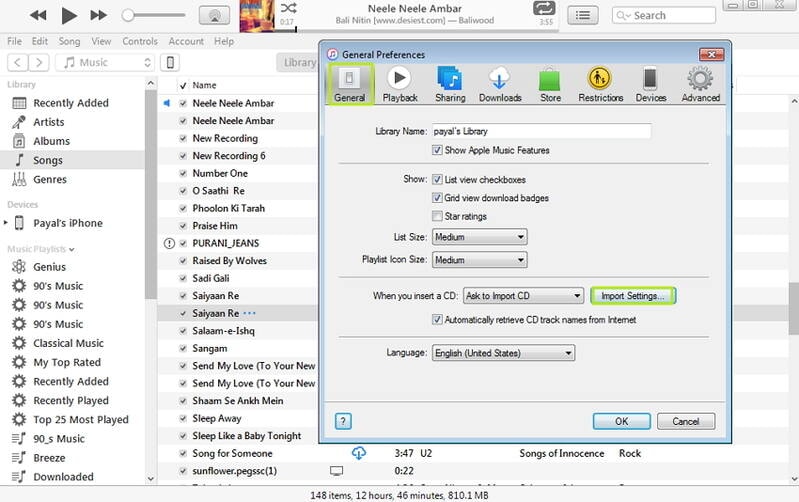Toggle Show Apple Music Features checkbox

pyautogui.click(x=437, y=150)
